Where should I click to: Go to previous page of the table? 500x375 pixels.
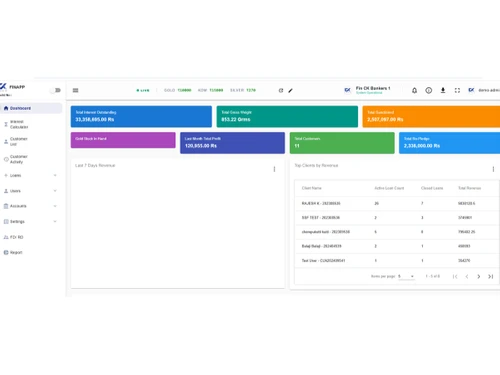pyautogui.click(x=467, y=276)
